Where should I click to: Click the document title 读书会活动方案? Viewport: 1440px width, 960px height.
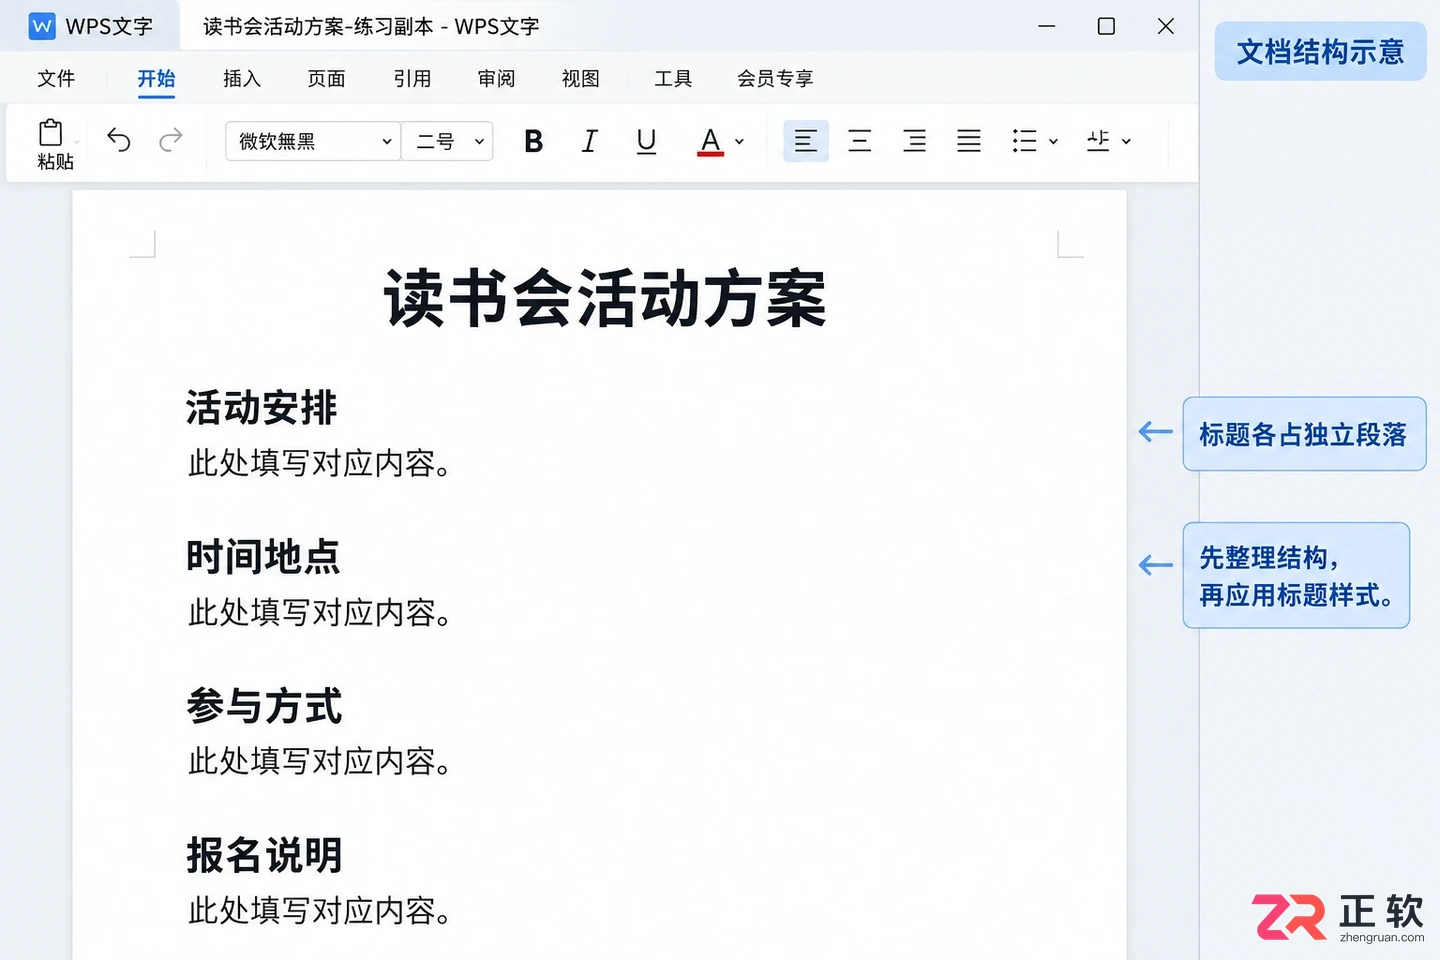tap(606, 298)
